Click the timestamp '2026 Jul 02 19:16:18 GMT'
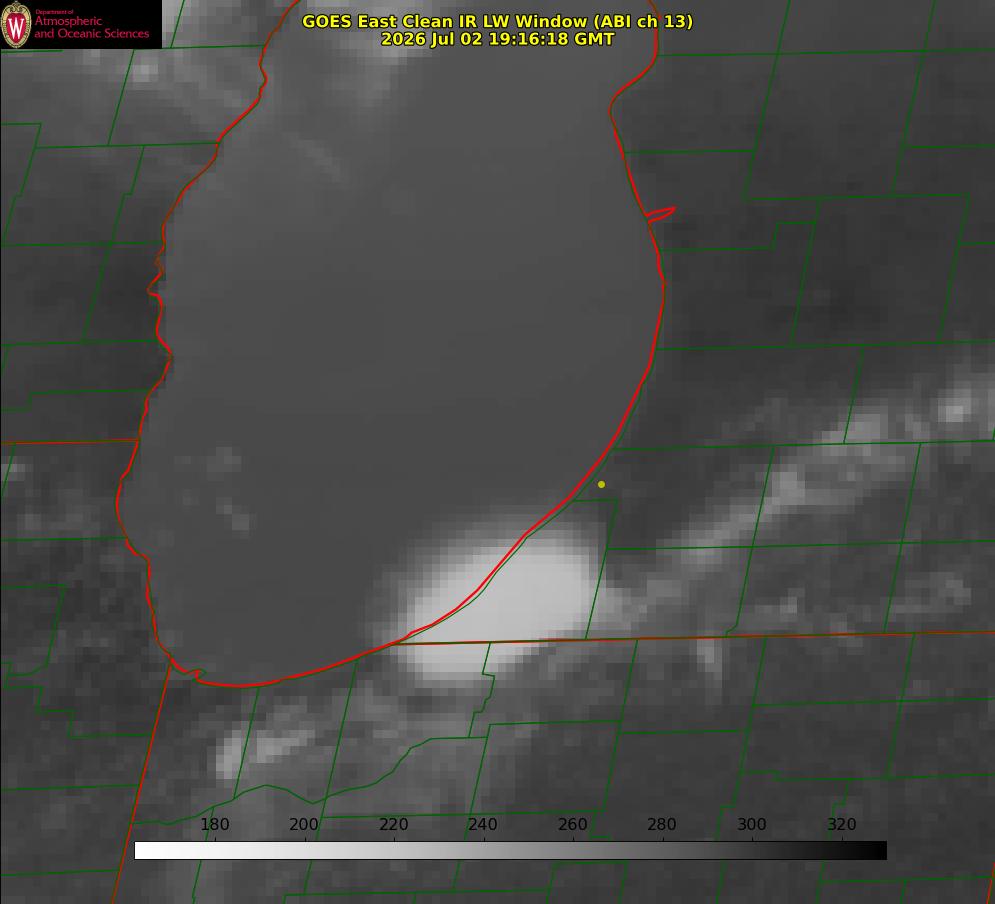 tap(498, 39)
